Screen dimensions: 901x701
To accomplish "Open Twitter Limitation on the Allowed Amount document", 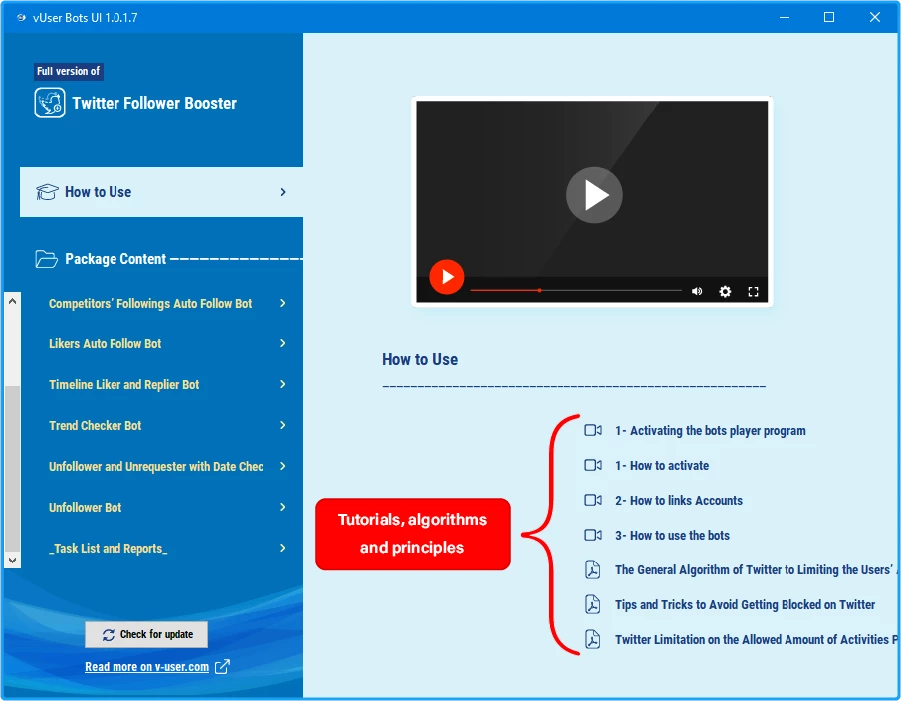I will tap(756, 640).
